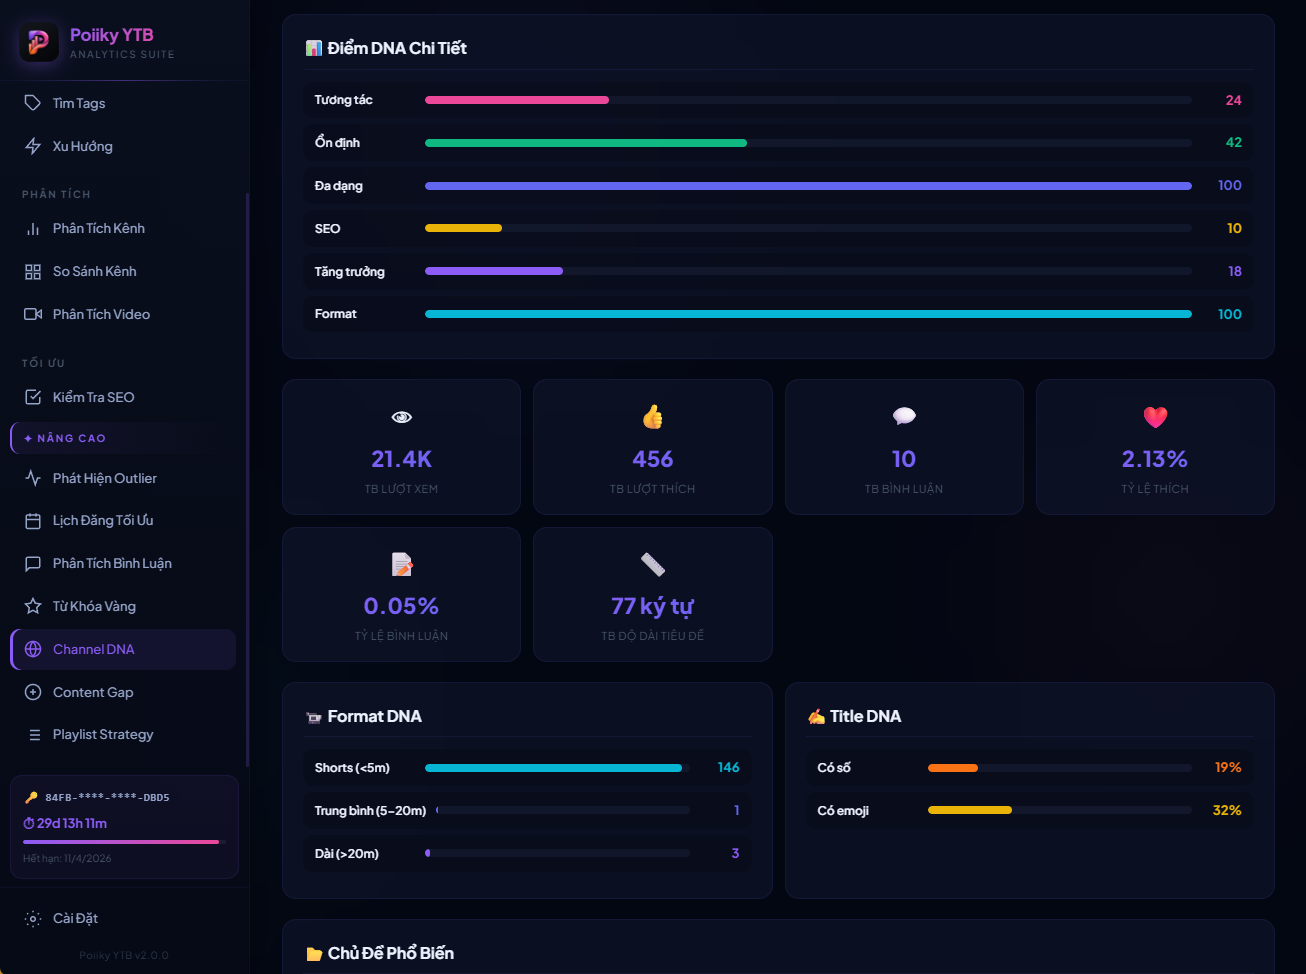This screenshot has width=1306, height=974.
Task: Select the Phân Tích Kênh chart icon
Action: [33, 229]
